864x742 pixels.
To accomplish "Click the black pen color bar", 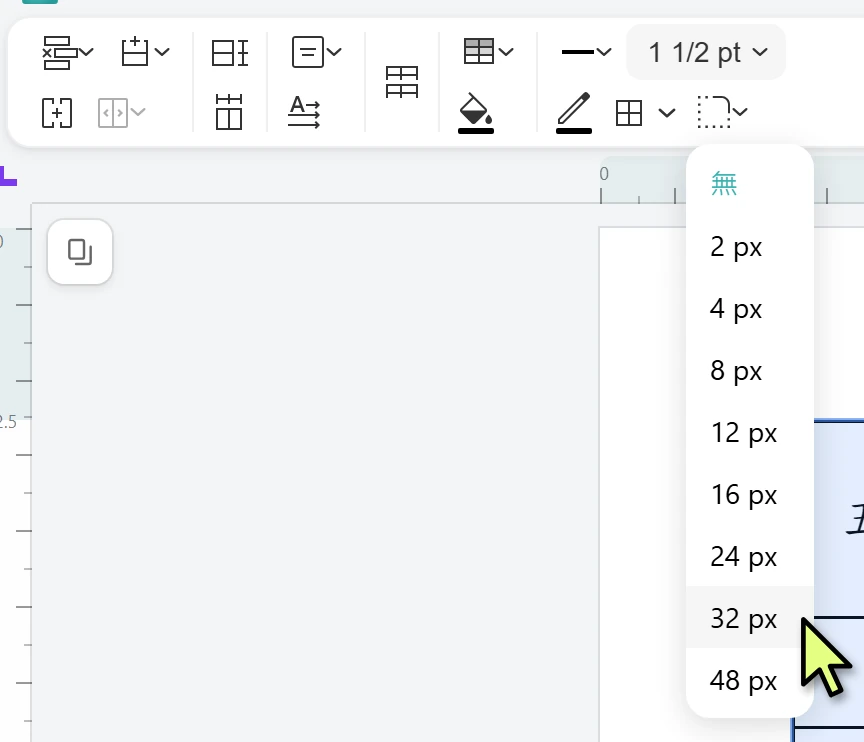I will pos(574,131).
